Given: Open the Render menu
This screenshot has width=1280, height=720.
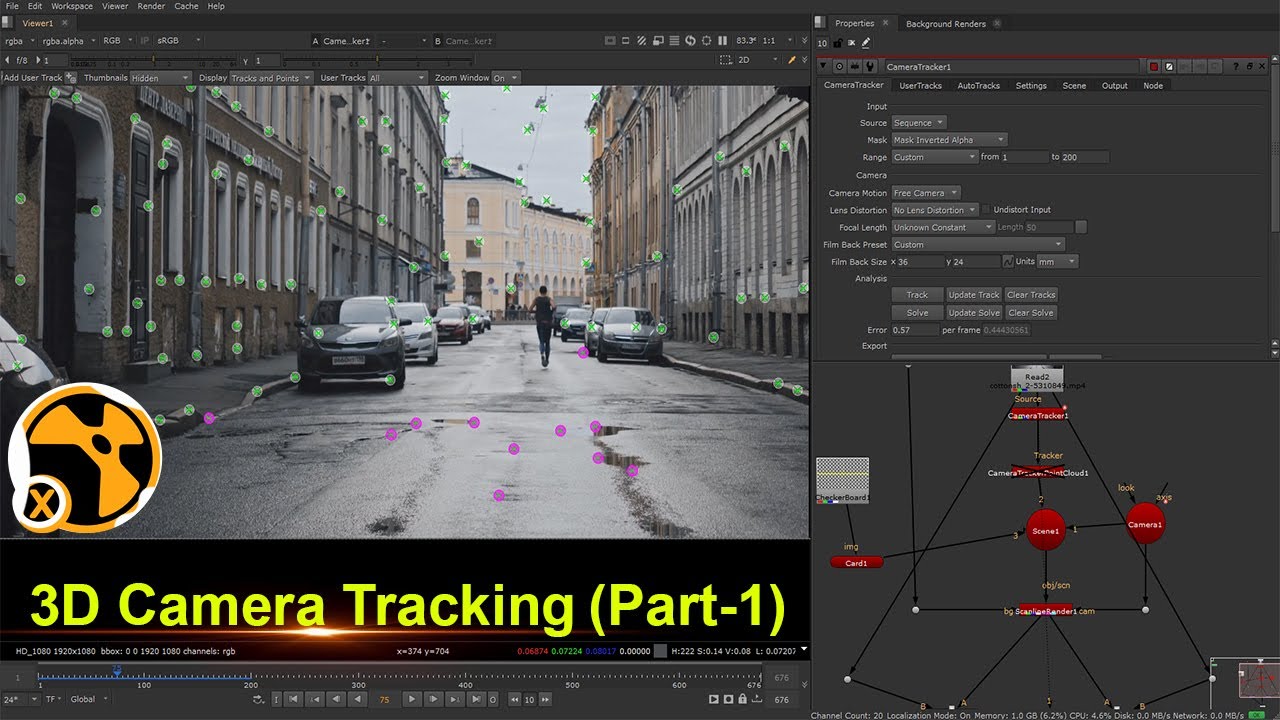Looking at the screenshot, I should tap(151, 6).
